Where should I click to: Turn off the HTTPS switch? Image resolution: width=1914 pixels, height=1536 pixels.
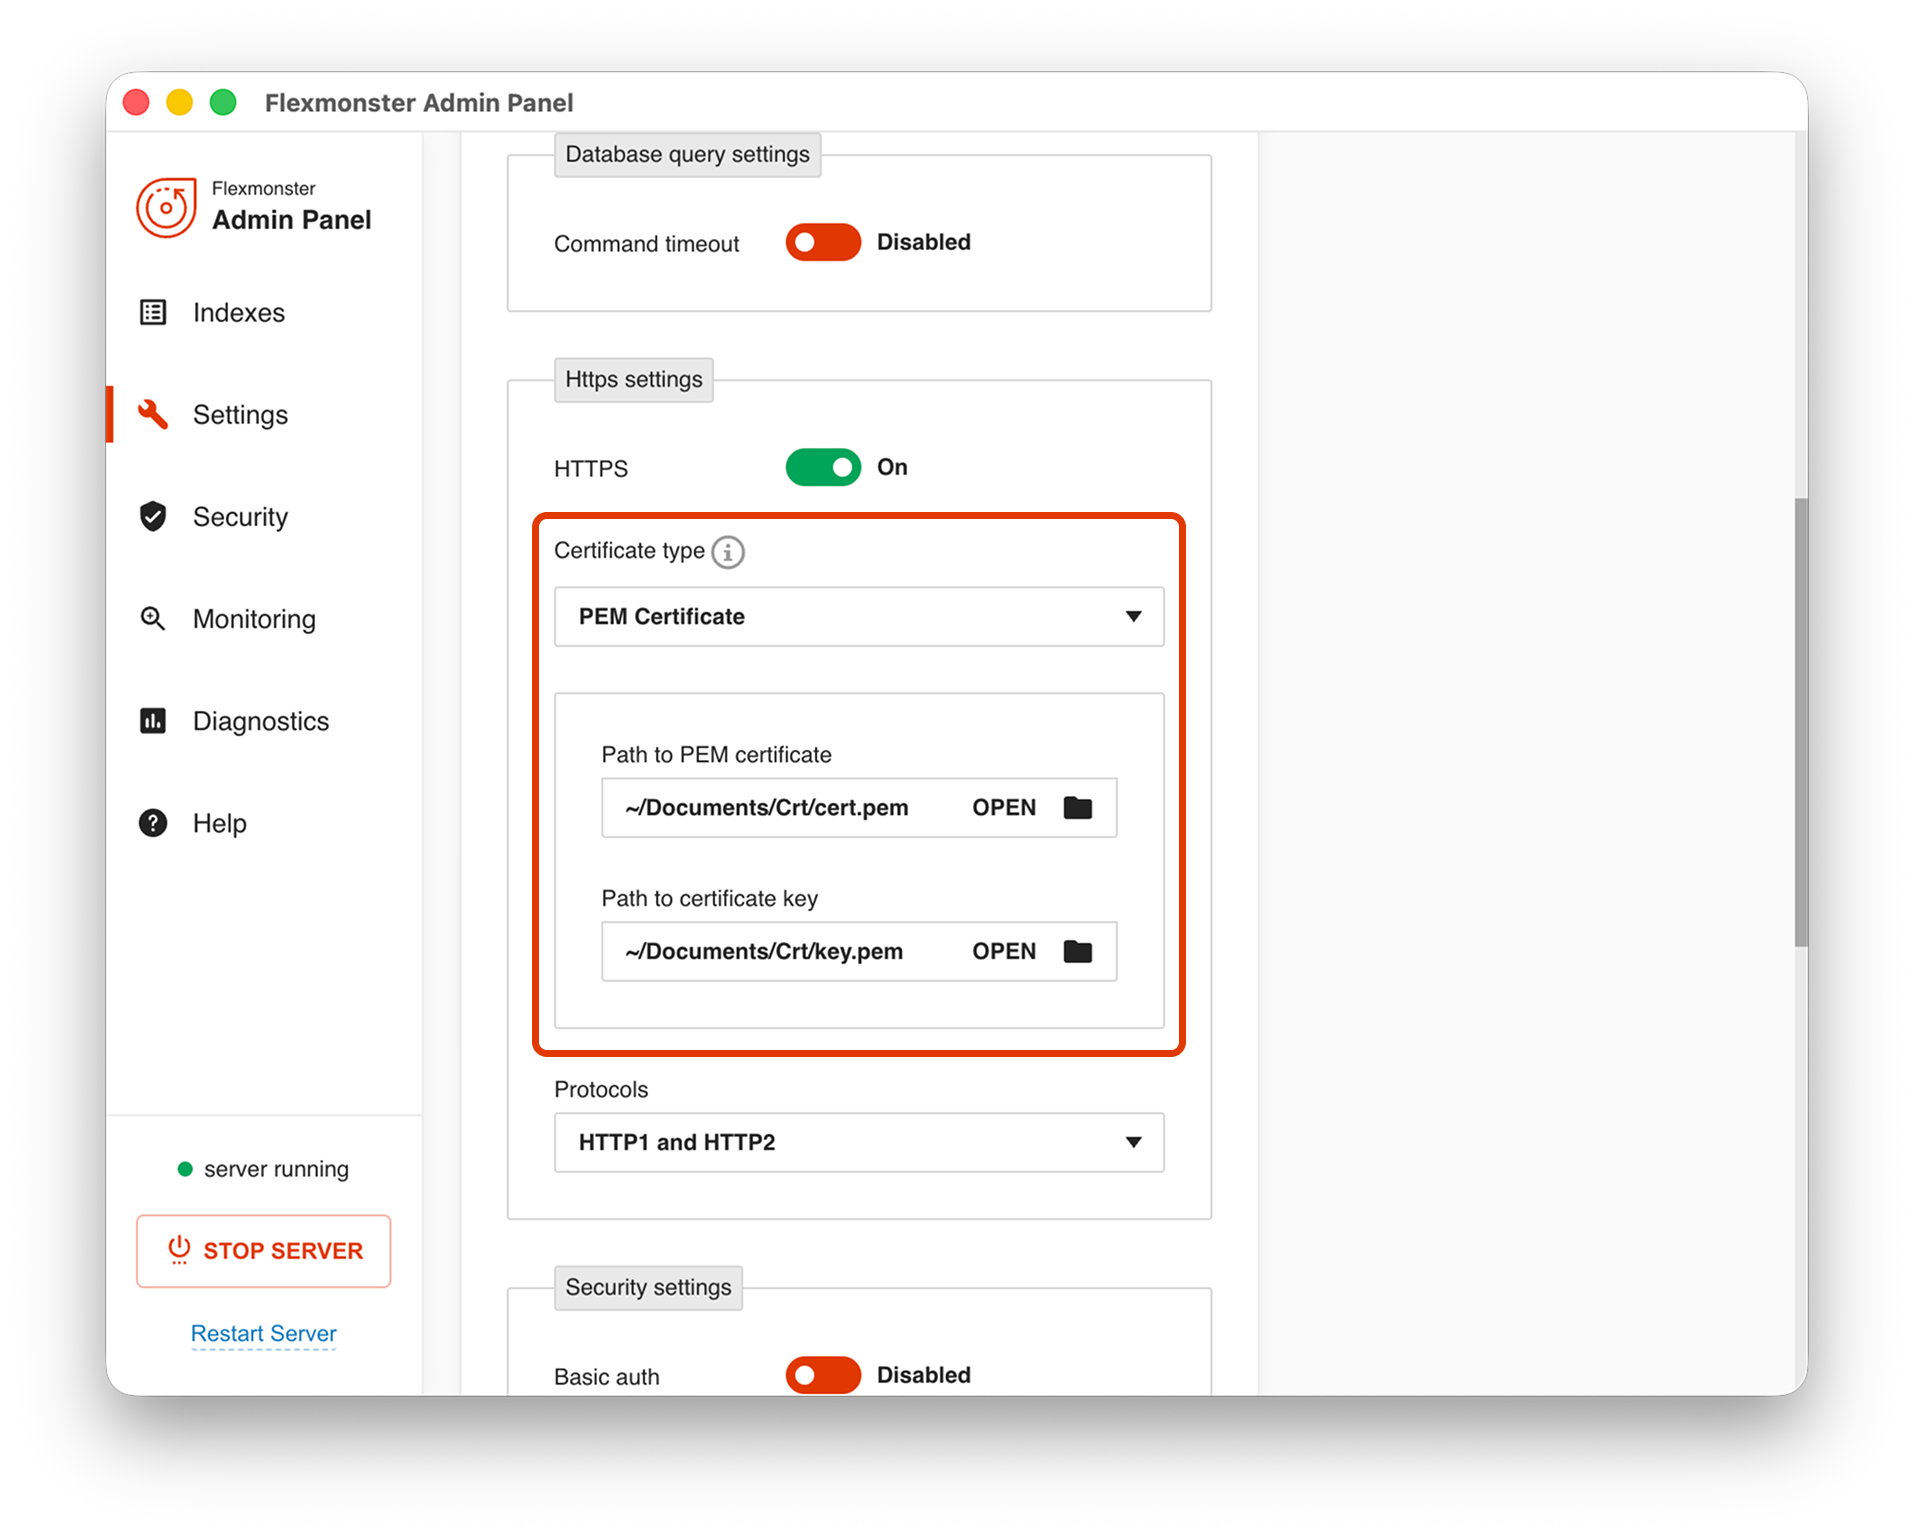823,467
